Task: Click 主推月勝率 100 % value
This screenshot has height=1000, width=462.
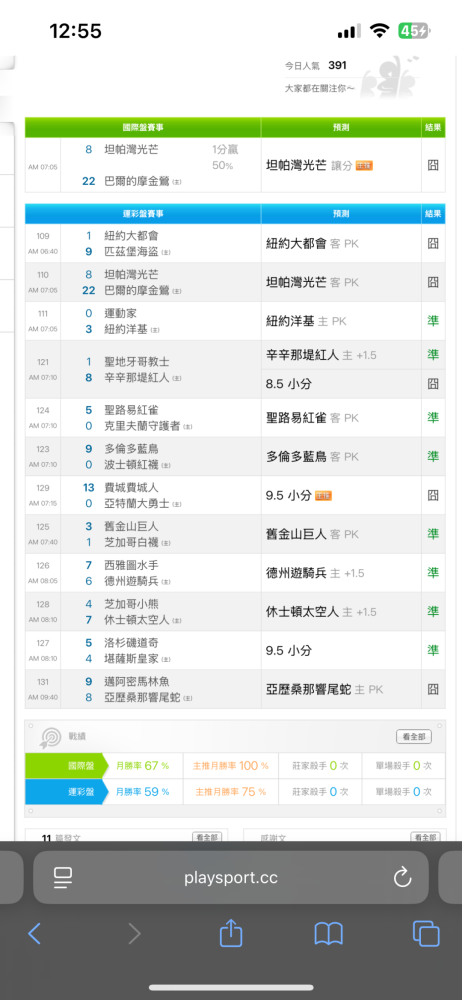Action: (232, 765)
